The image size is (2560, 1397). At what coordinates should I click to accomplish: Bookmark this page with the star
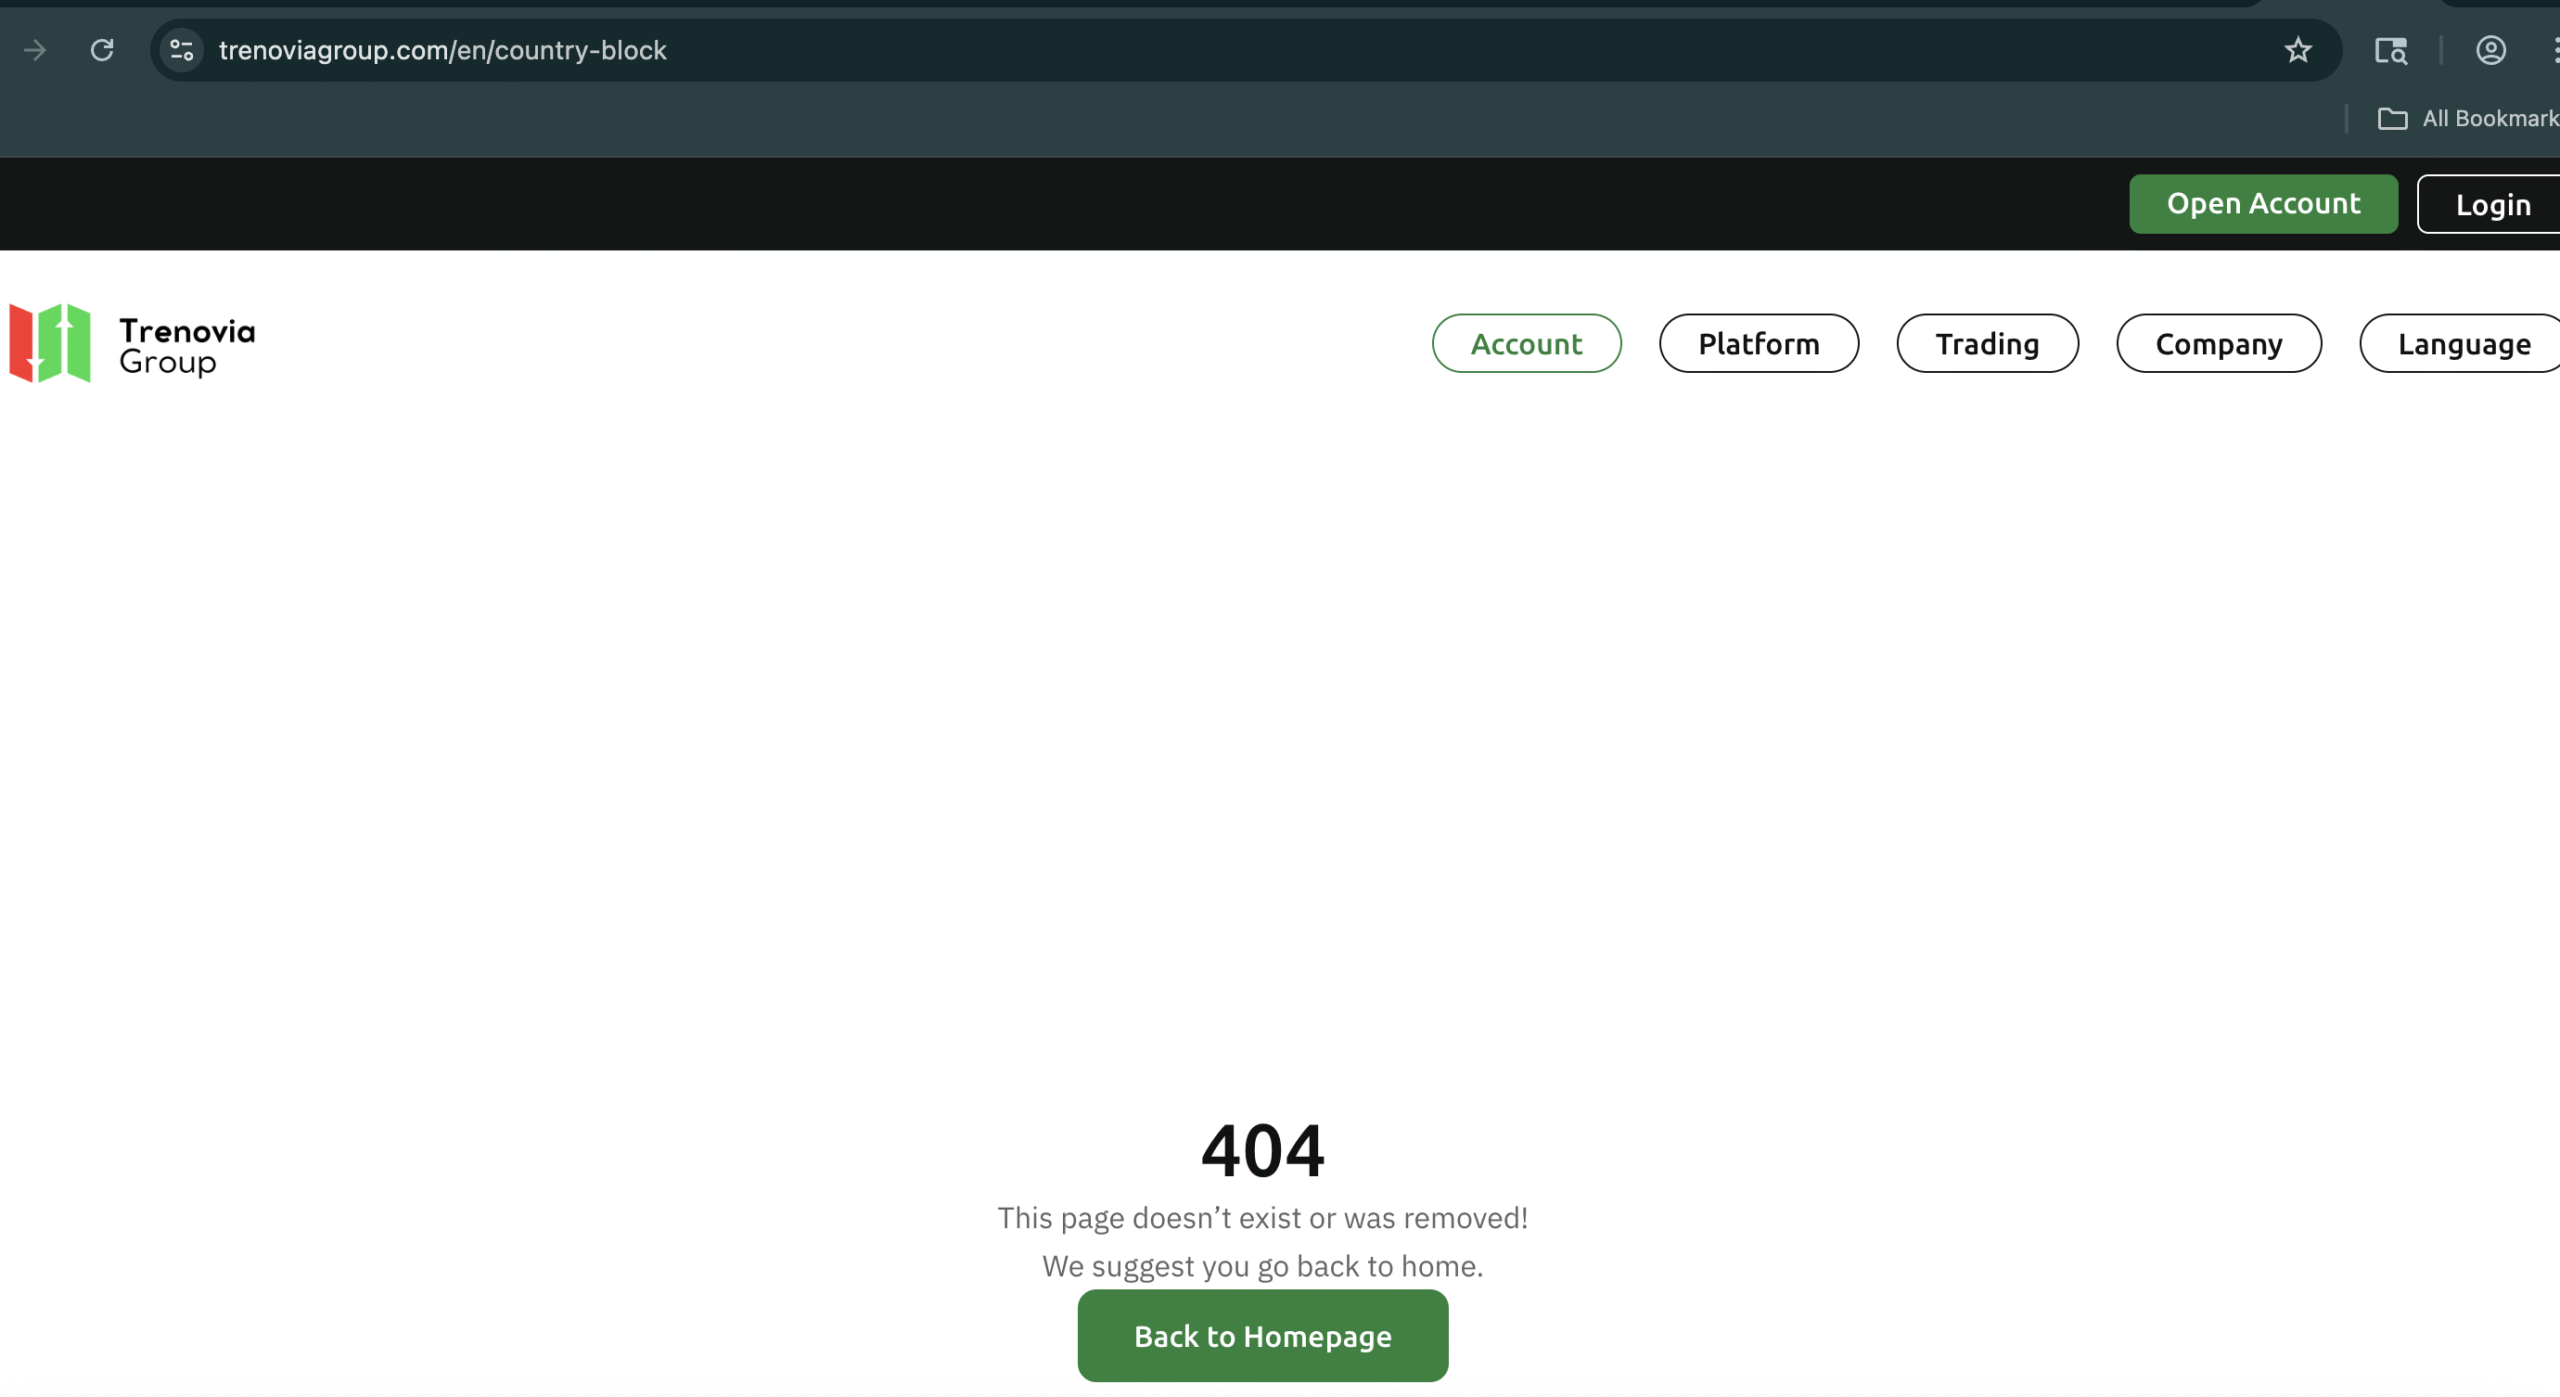(x=2298, y=50)
